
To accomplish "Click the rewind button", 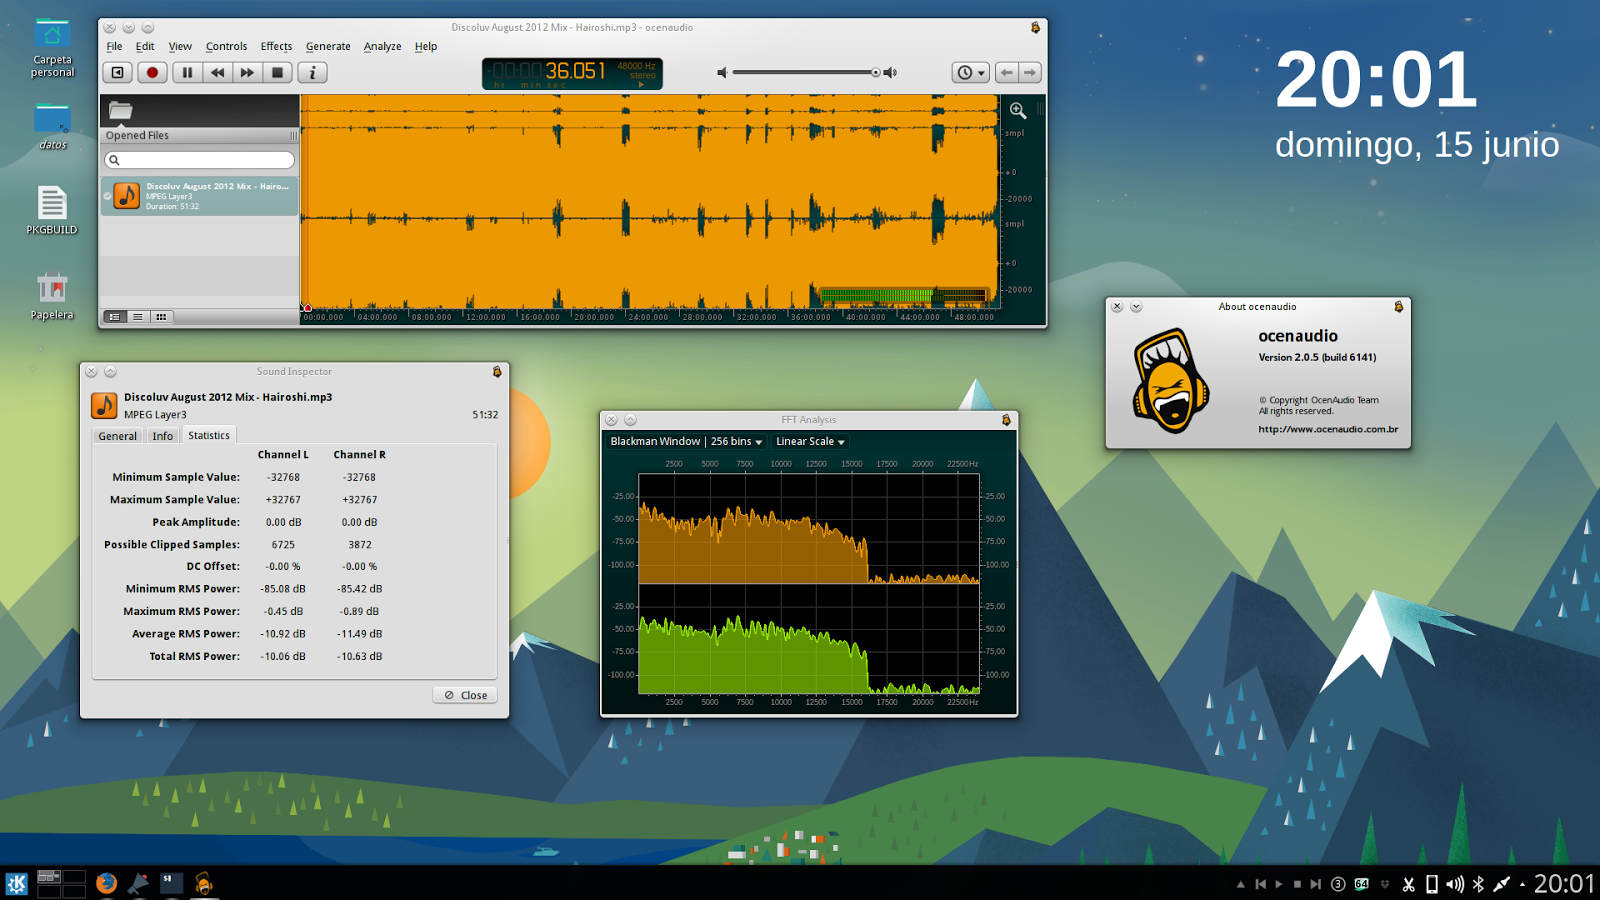I will pyautogui.click(x=217, y=72).
